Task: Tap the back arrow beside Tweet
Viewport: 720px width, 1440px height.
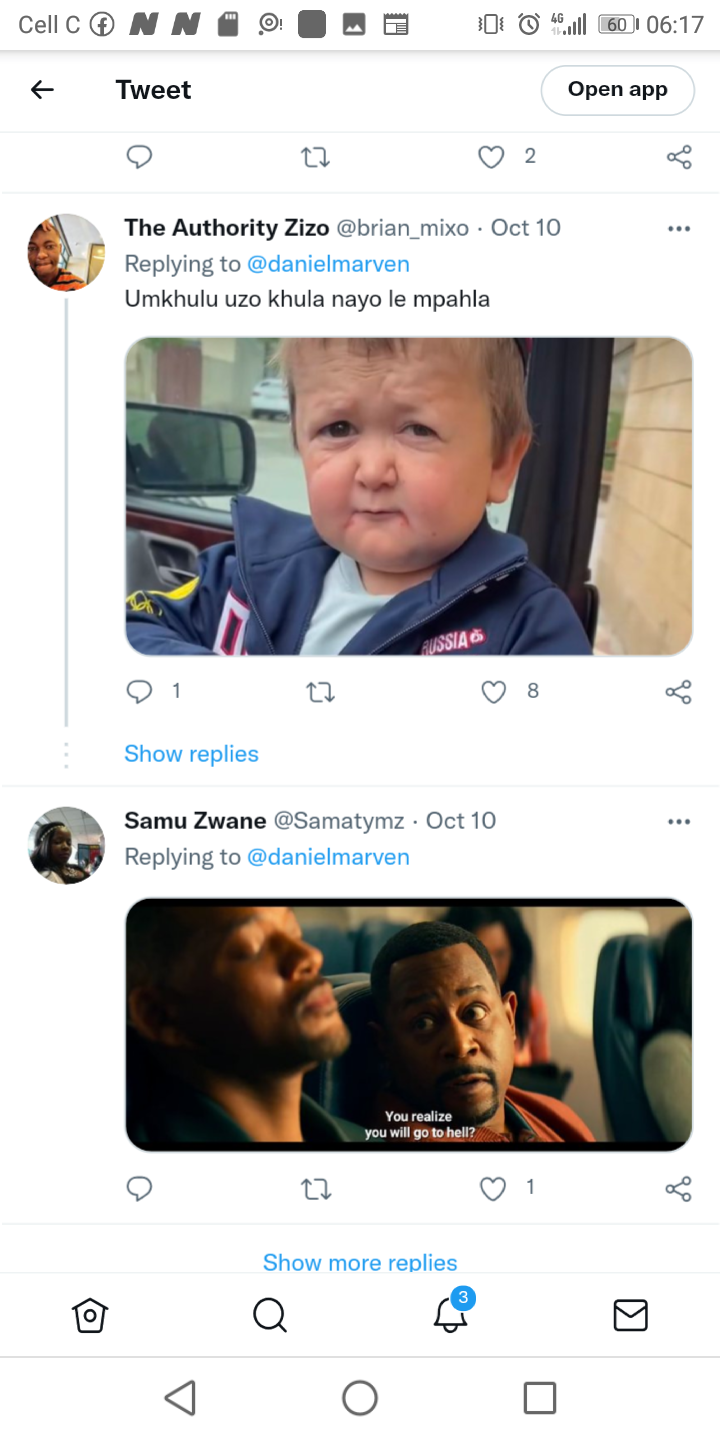Action: coord(42,90)
